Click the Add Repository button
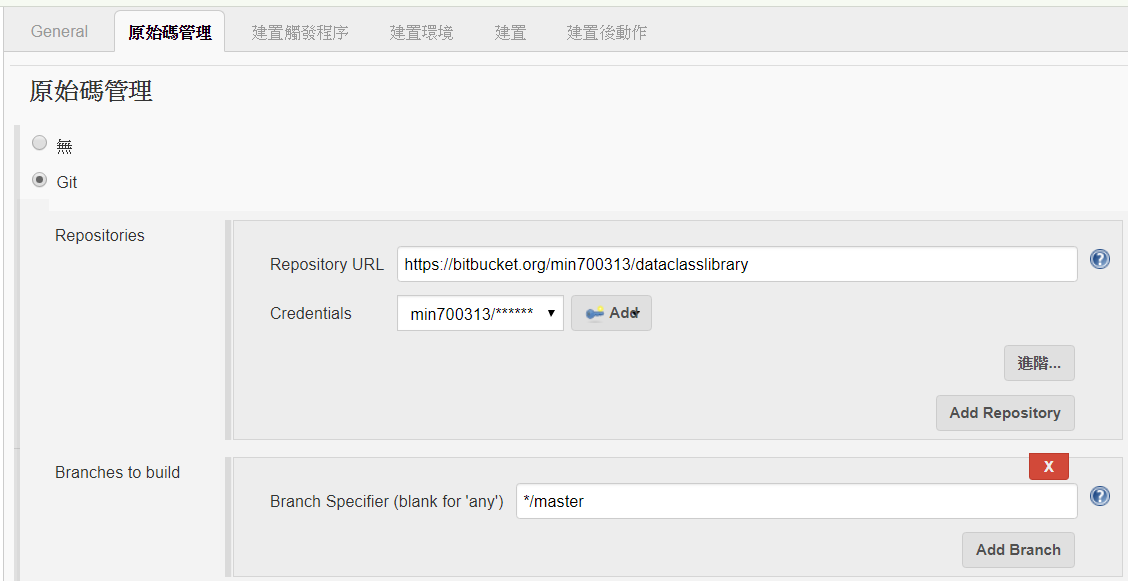This screenshot has height=581, width=1128. [x=1005, y=413]
